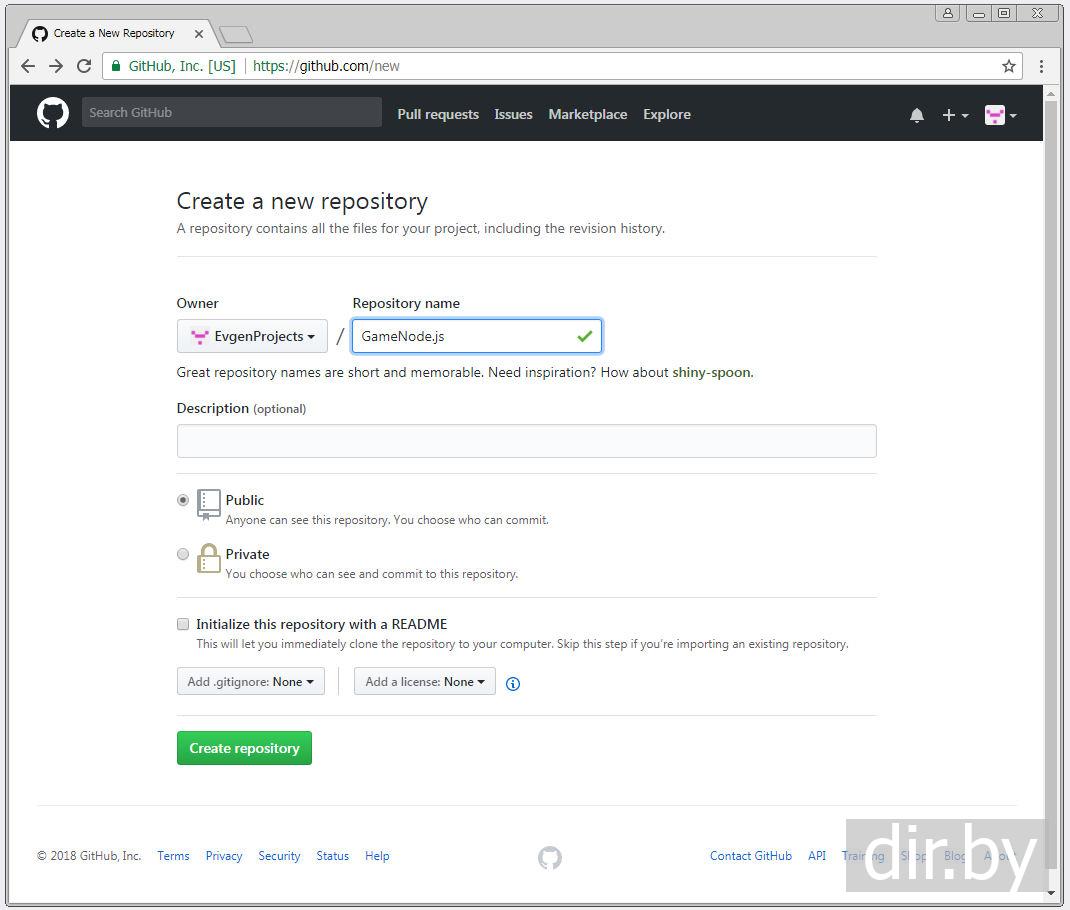
Task: Open the Terms footer link
Action: coord(173,856)
